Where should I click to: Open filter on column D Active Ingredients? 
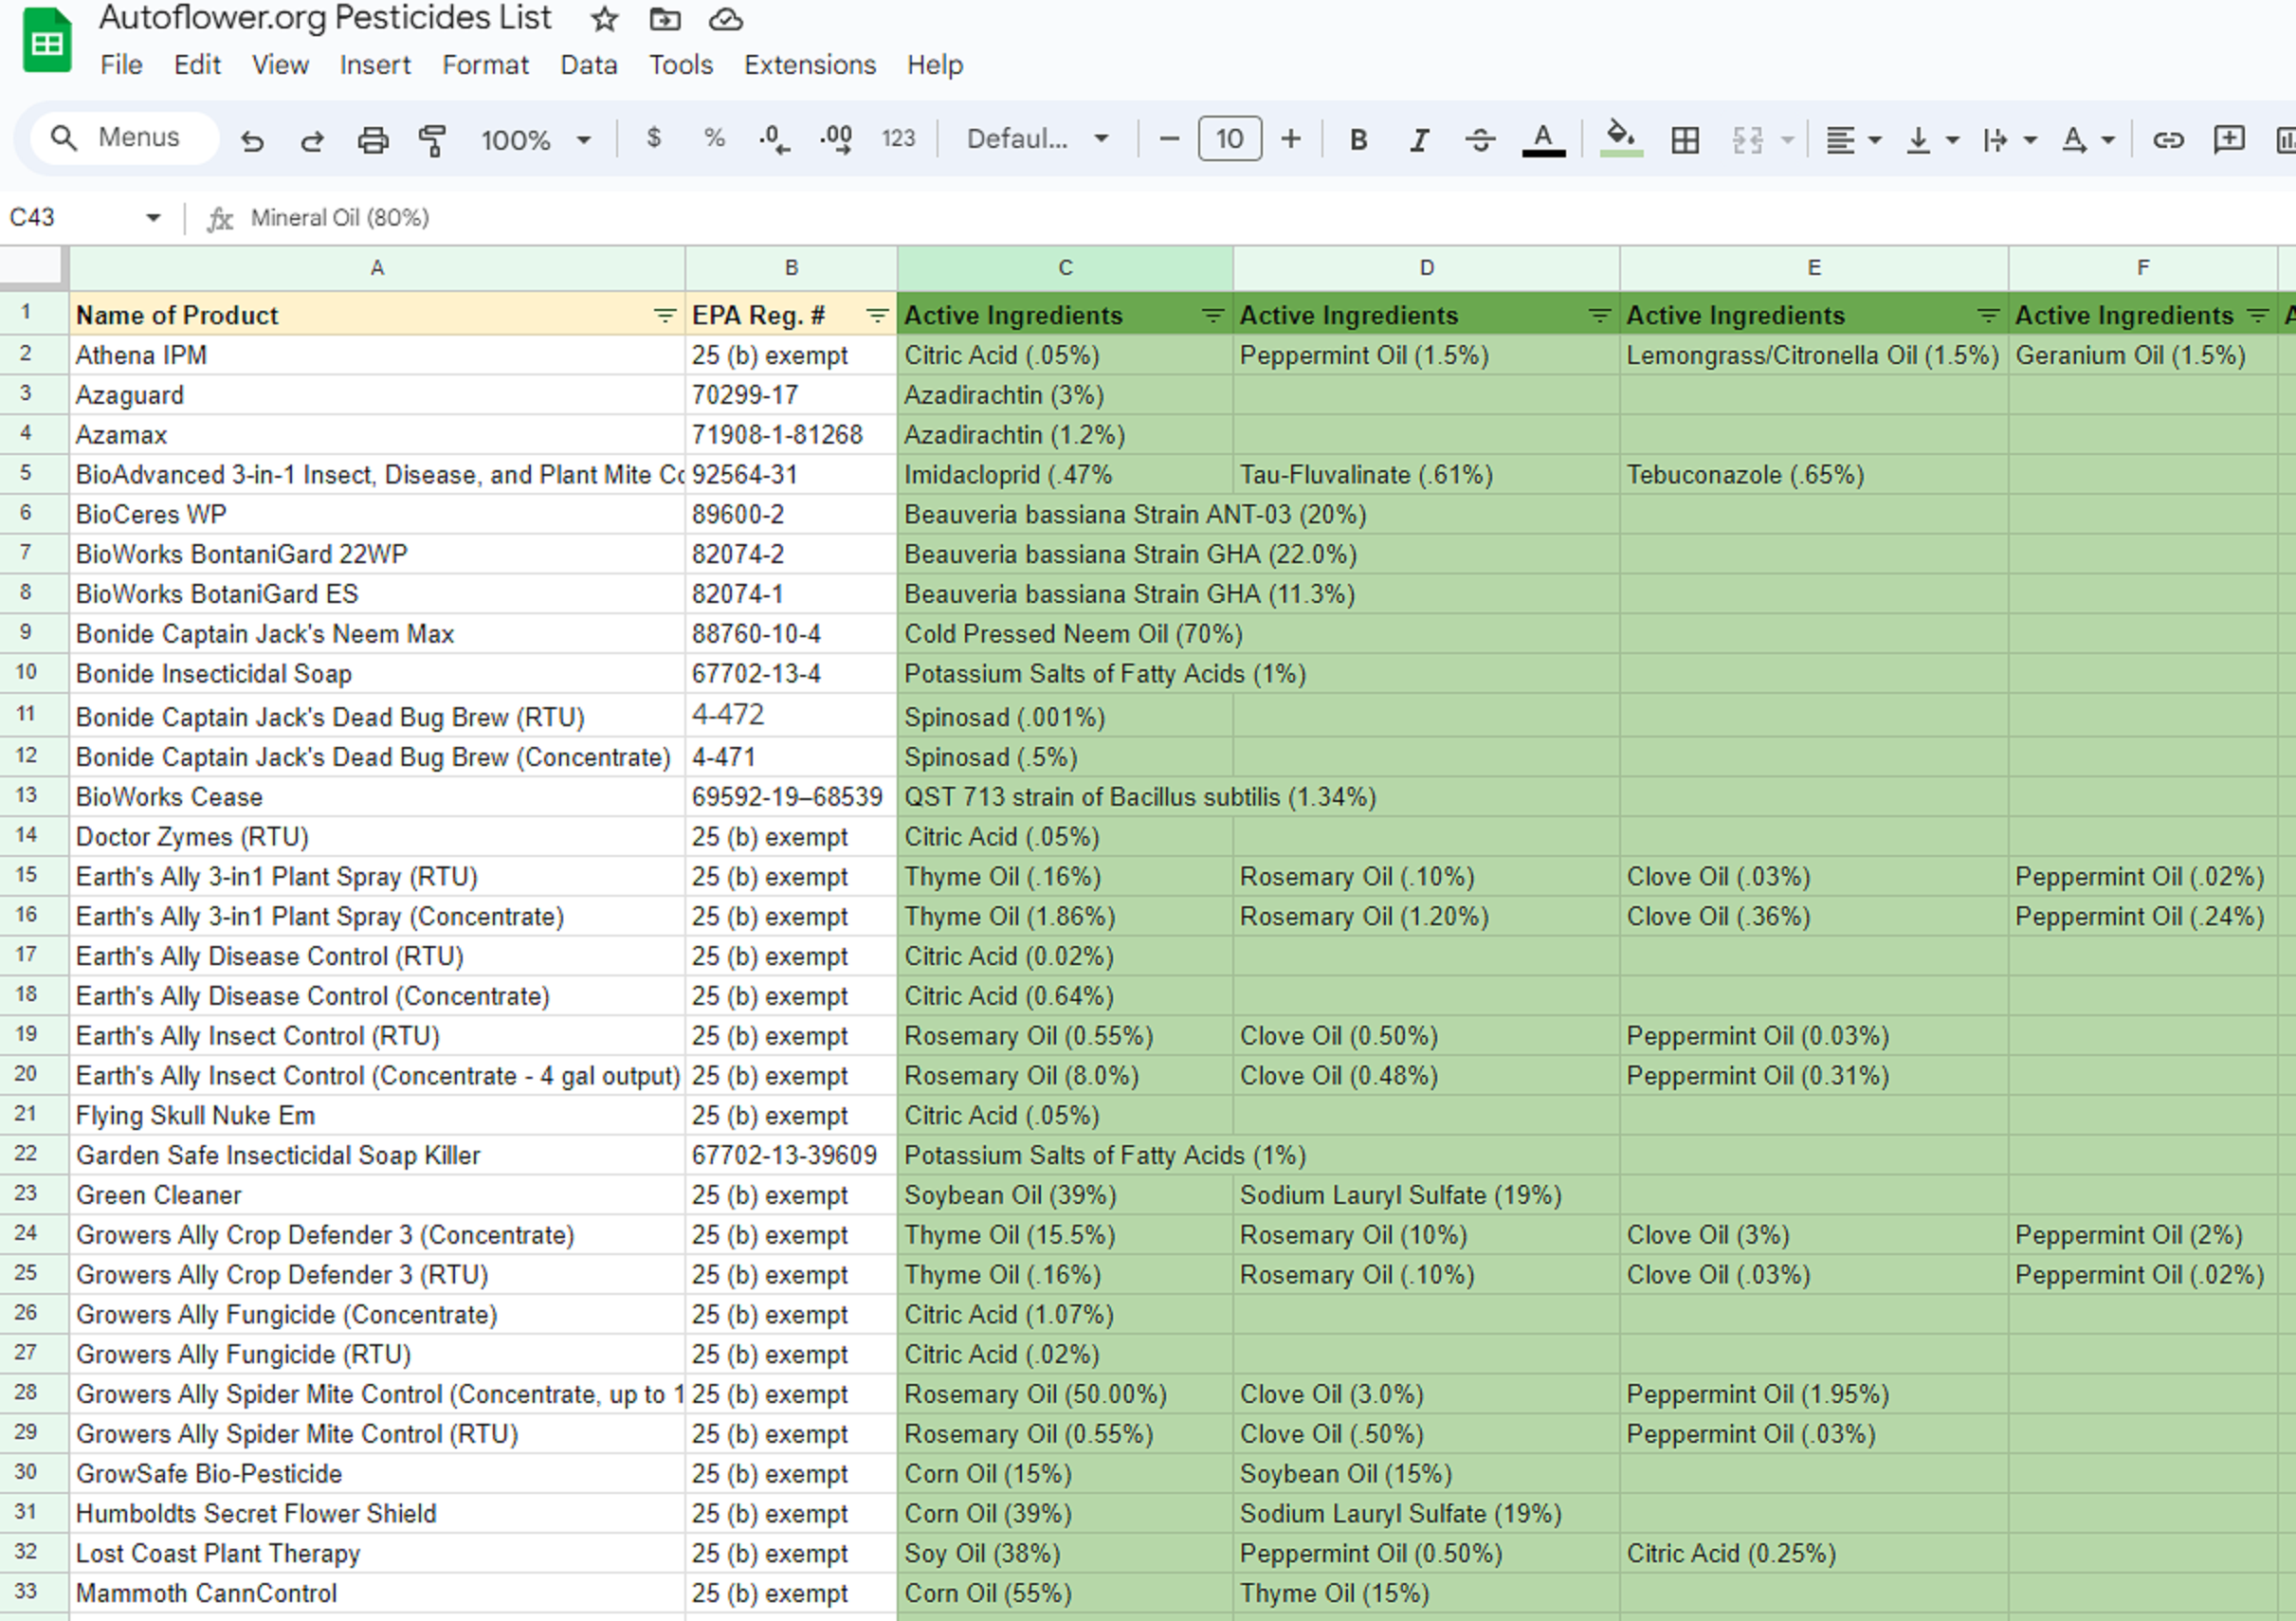point(1599,316)
